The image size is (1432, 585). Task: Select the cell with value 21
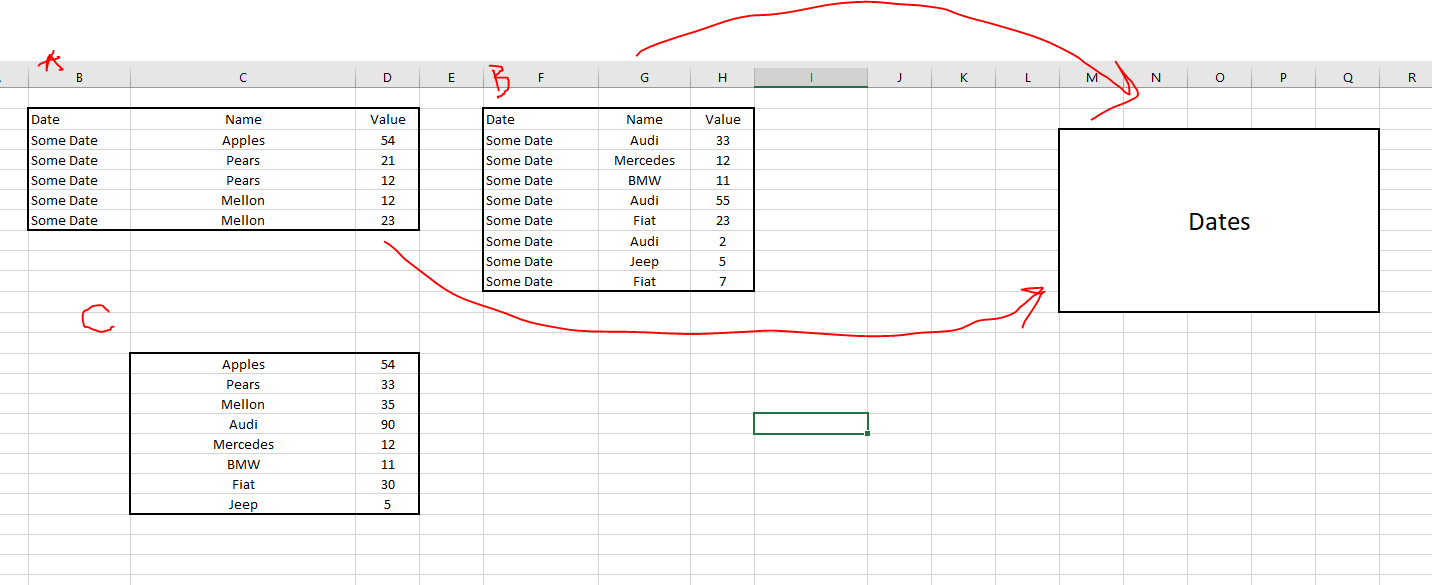tap(387, 160)
